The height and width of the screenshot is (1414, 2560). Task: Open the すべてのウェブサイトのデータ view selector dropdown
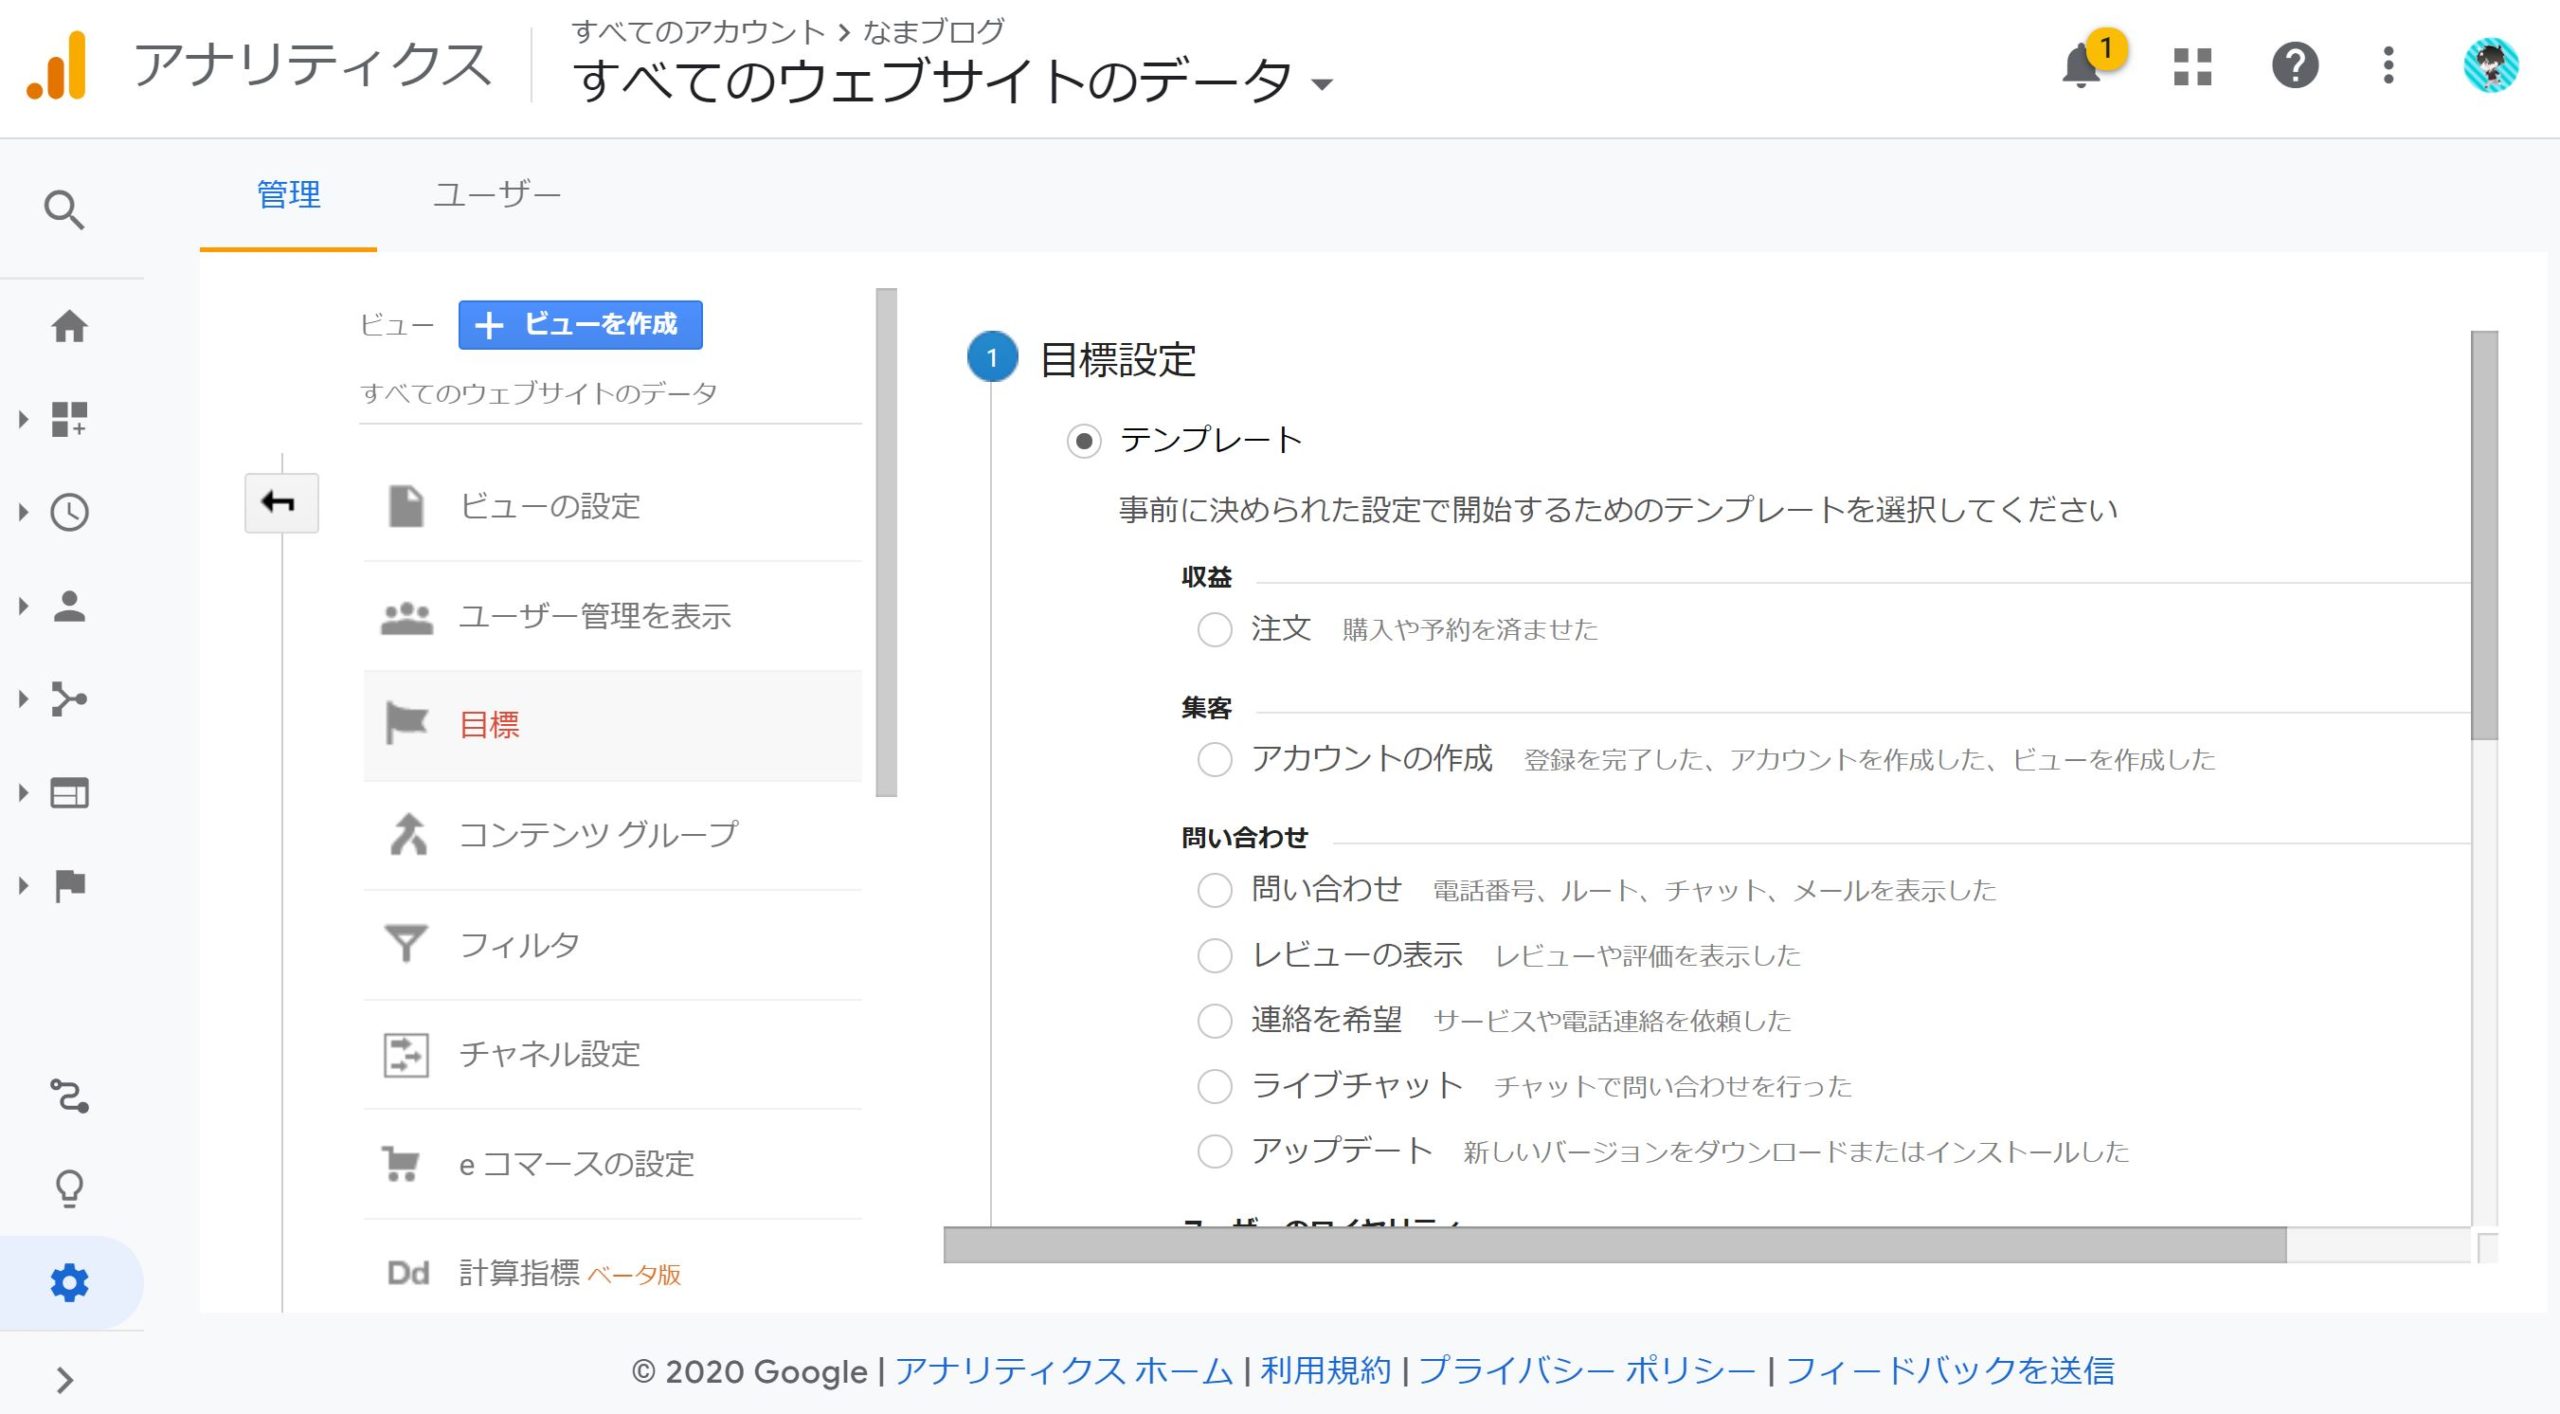pyautogui.click(x=955, y=80)
